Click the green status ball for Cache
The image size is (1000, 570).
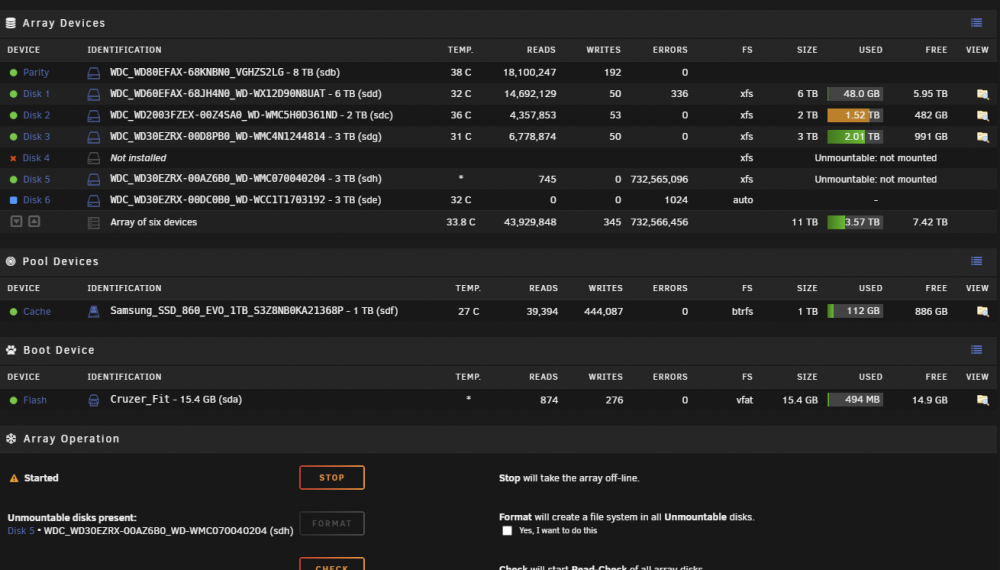point(13,311)
